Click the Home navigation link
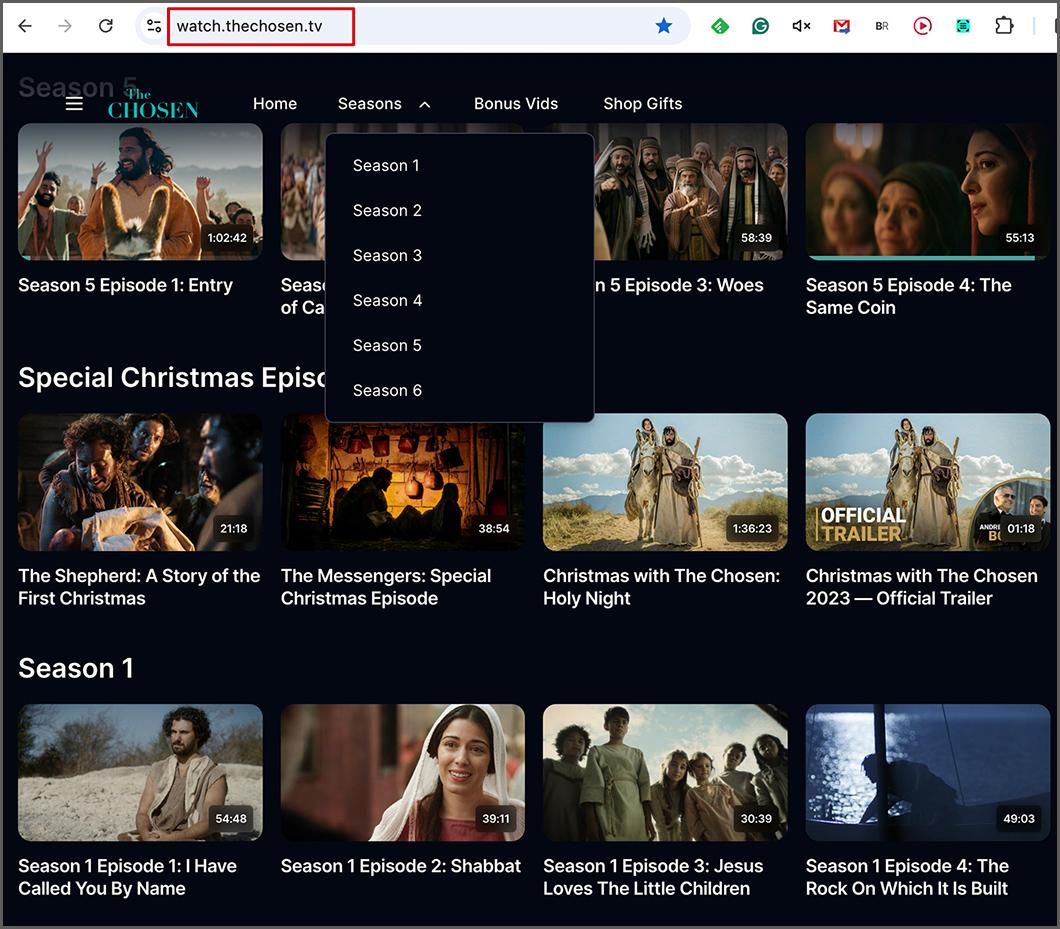 click(275, 104)
